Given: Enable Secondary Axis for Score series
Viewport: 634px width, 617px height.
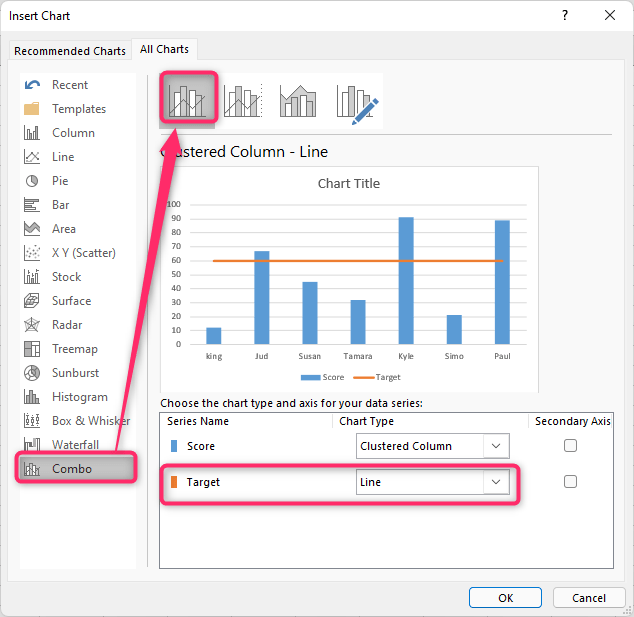Looking at the screenshot, I should coord(570,446).
